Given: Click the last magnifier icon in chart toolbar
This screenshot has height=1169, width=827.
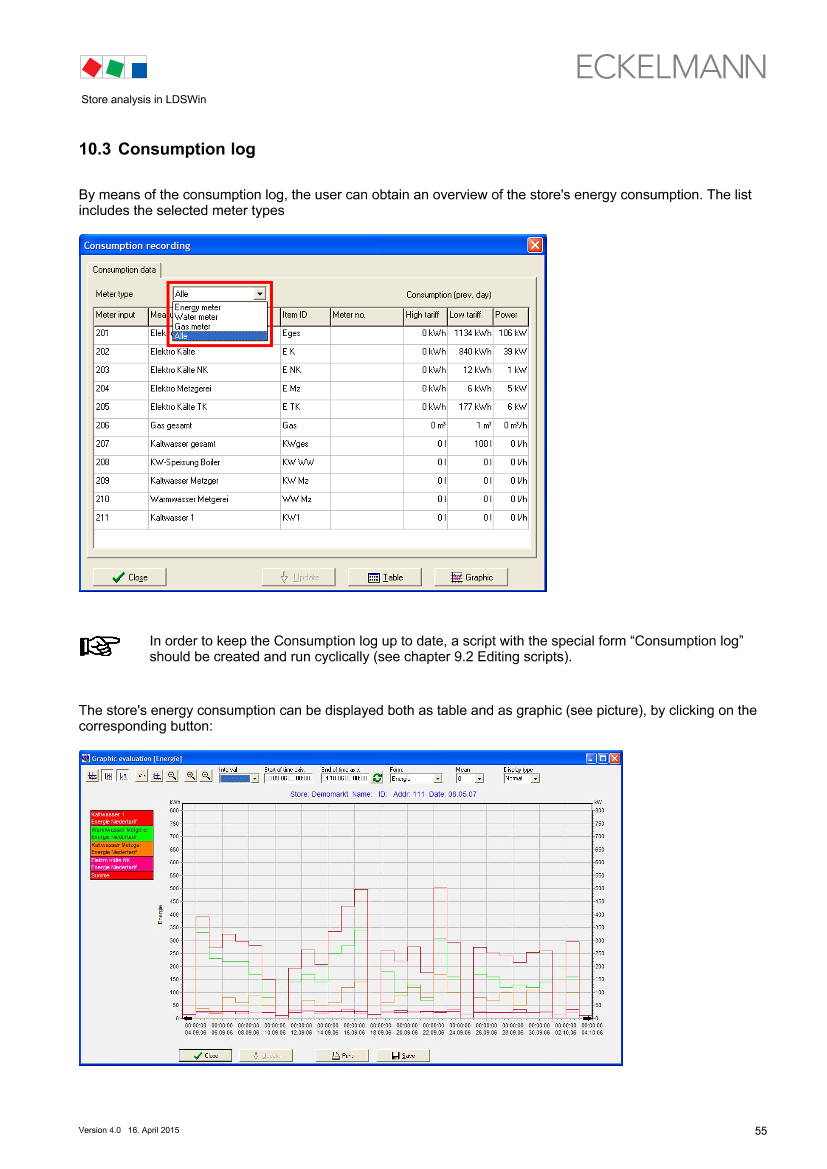Looking at the screenshot, I should pos(206,776).
